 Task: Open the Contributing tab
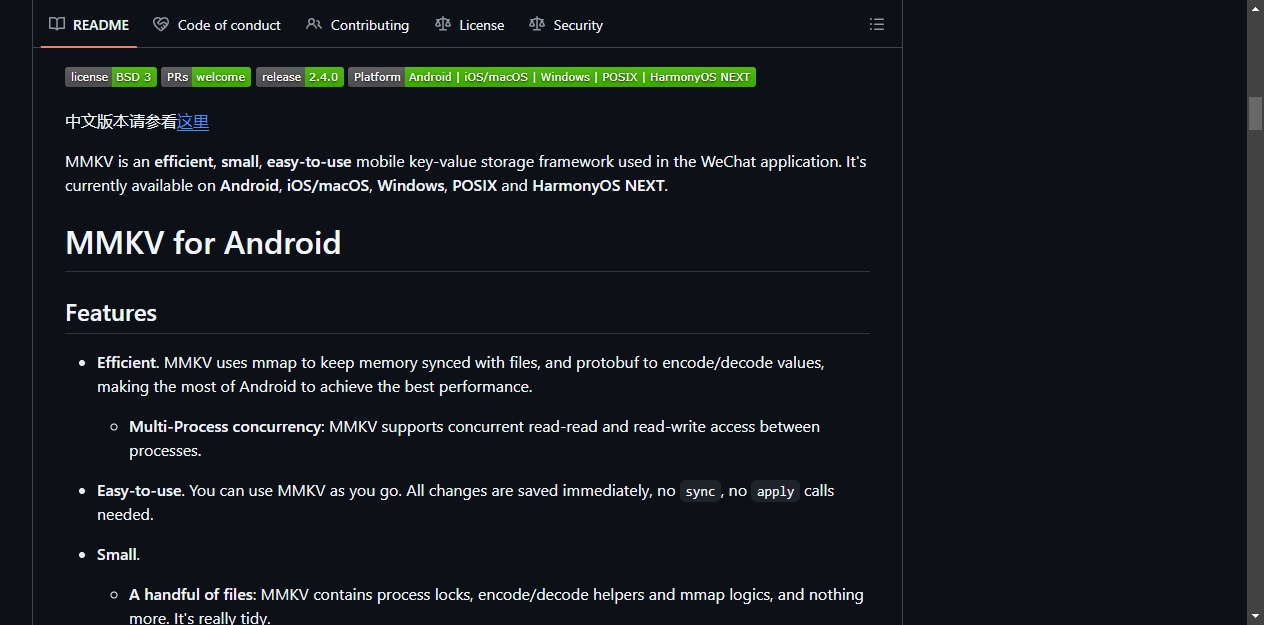click(358, 25)
